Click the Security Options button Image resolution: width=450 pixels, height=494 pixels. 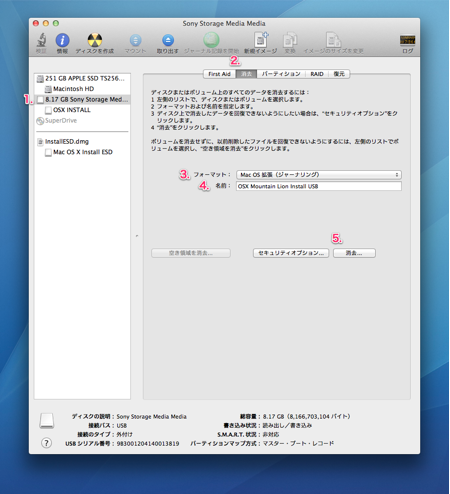291,253
